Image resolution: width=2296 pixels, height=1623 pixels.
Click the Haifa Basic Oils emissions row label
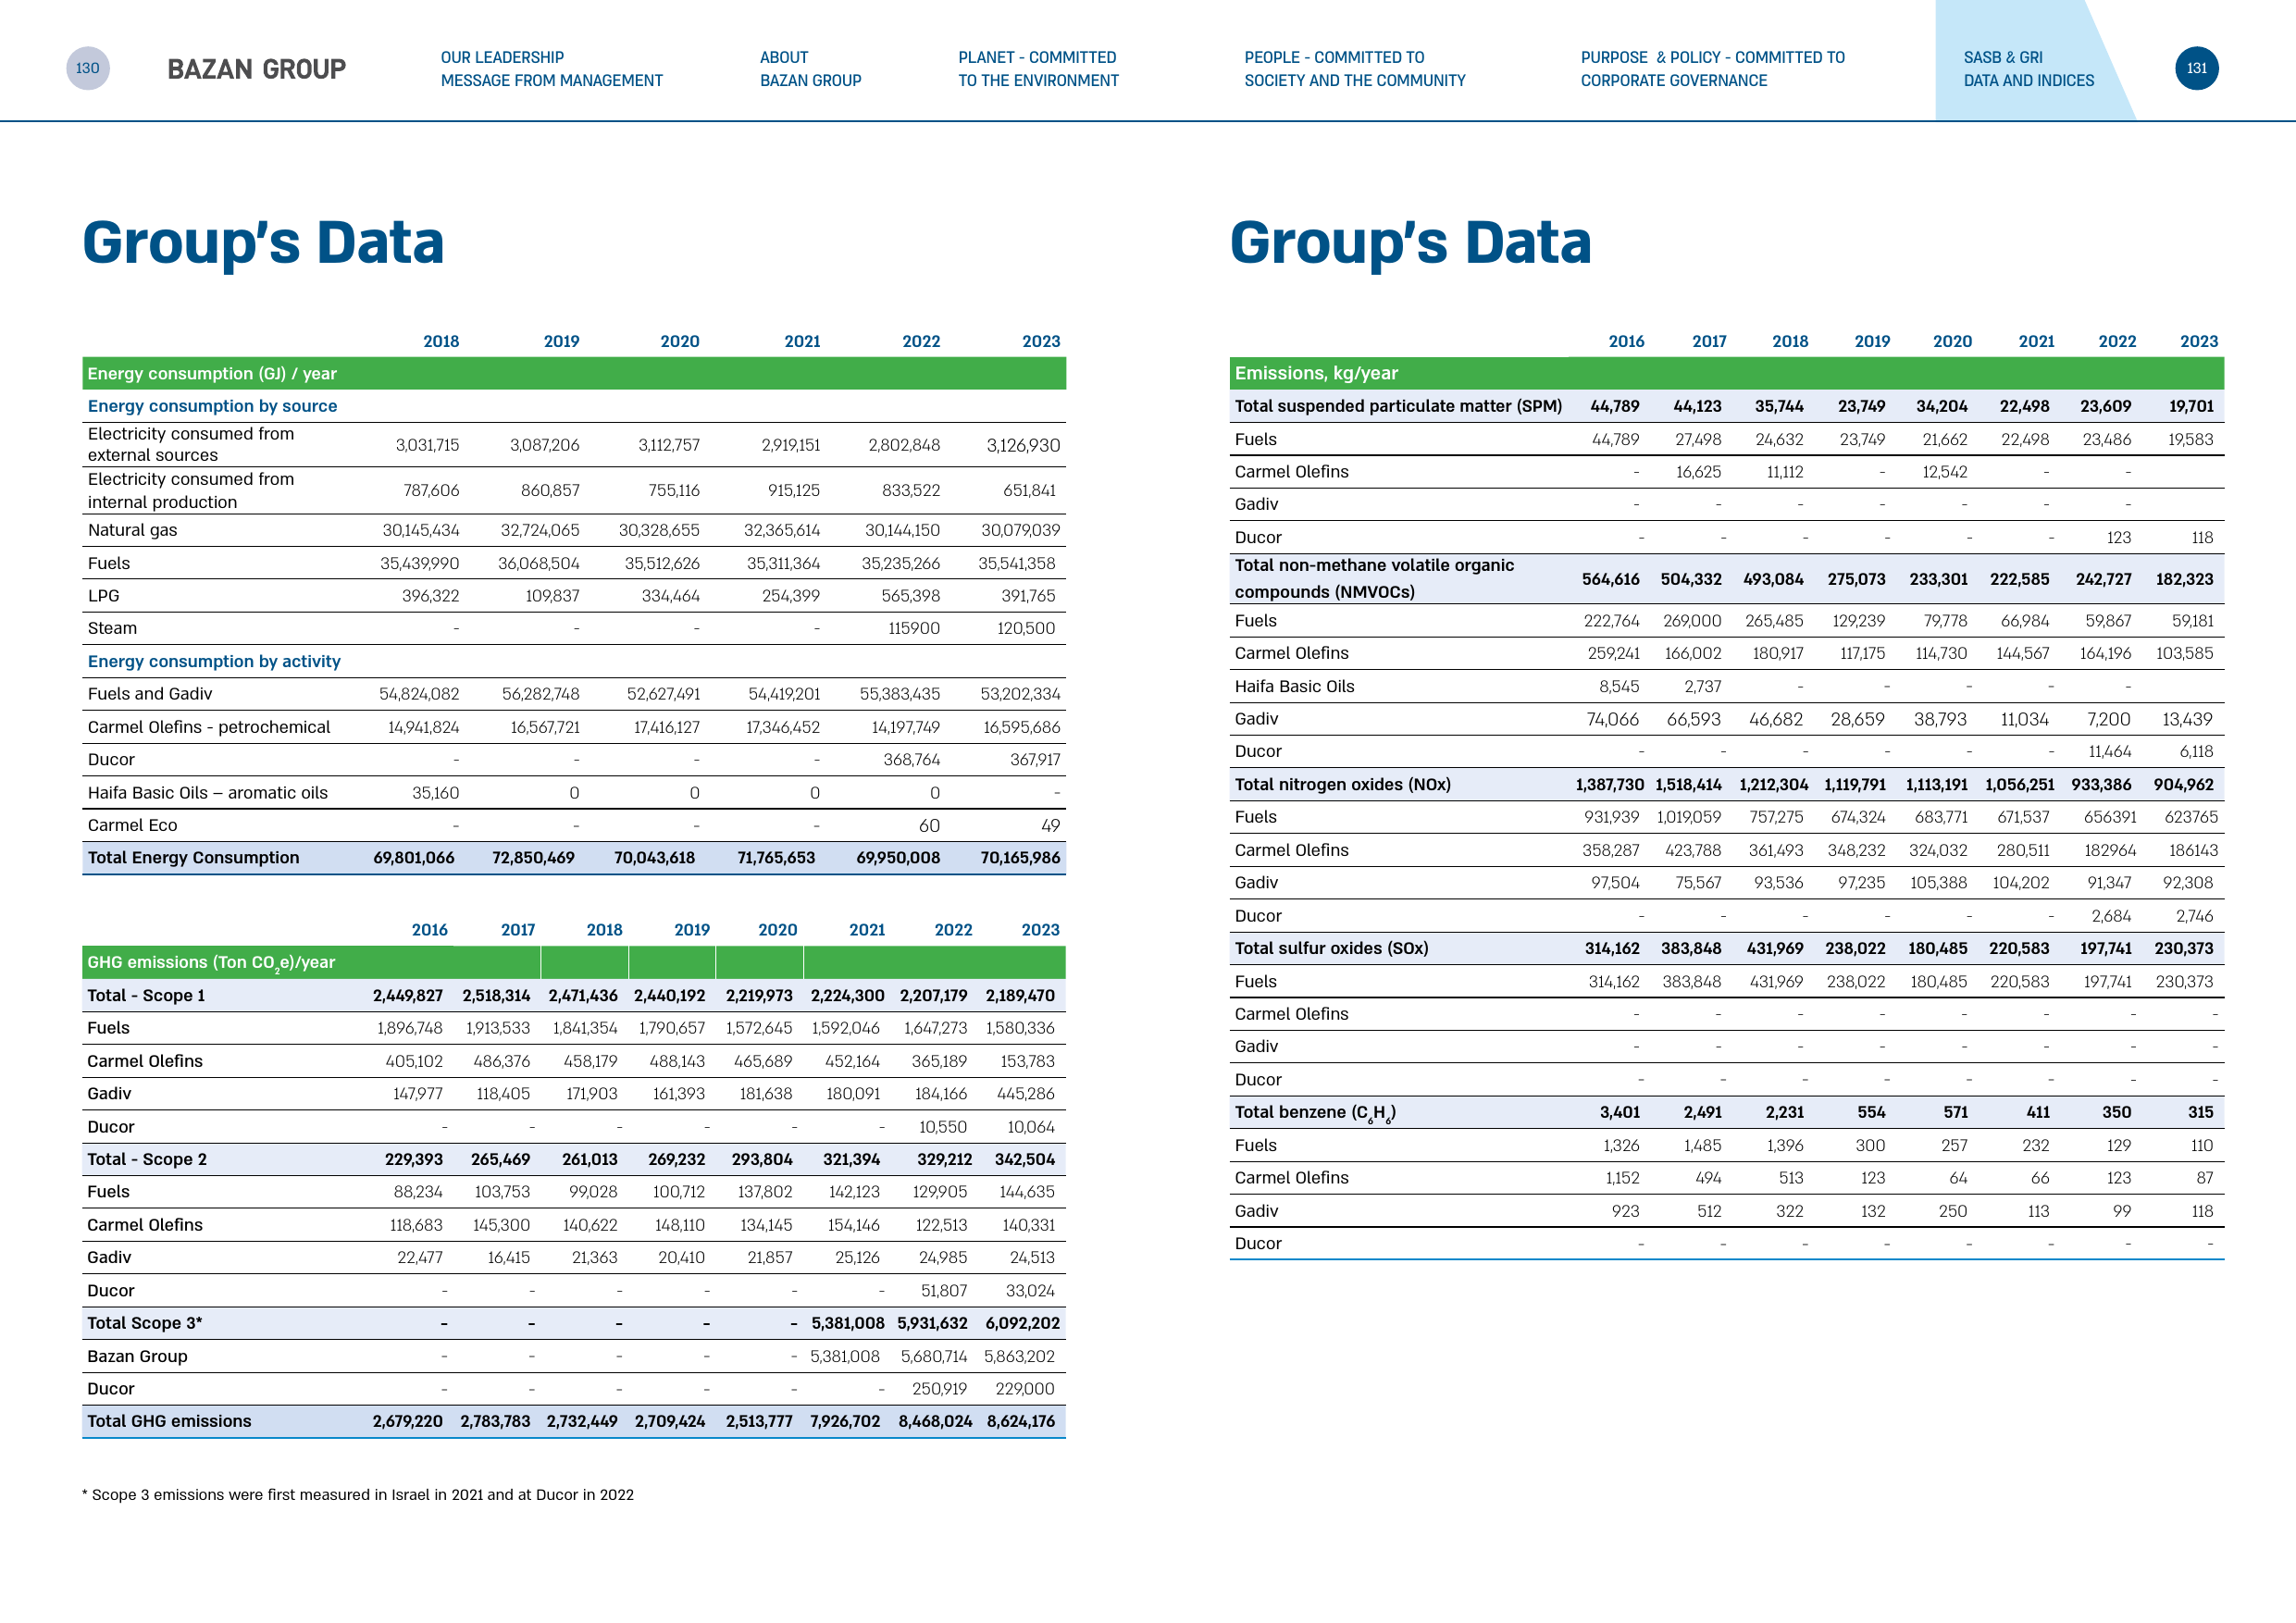[1294, 686]
